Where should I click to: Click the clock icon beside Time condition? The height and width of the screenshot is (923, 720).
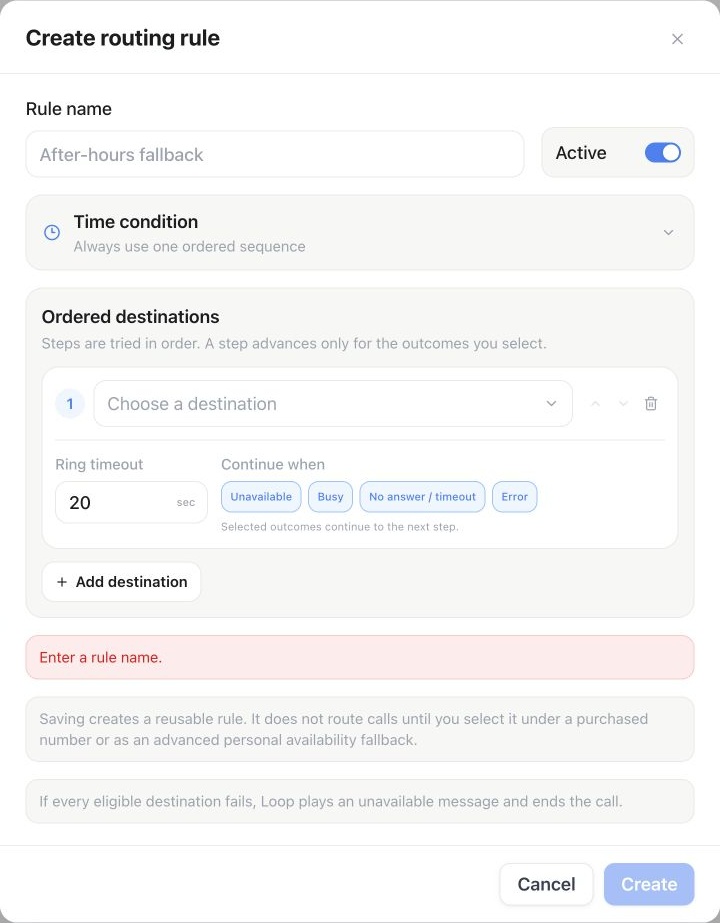[52, 233]
